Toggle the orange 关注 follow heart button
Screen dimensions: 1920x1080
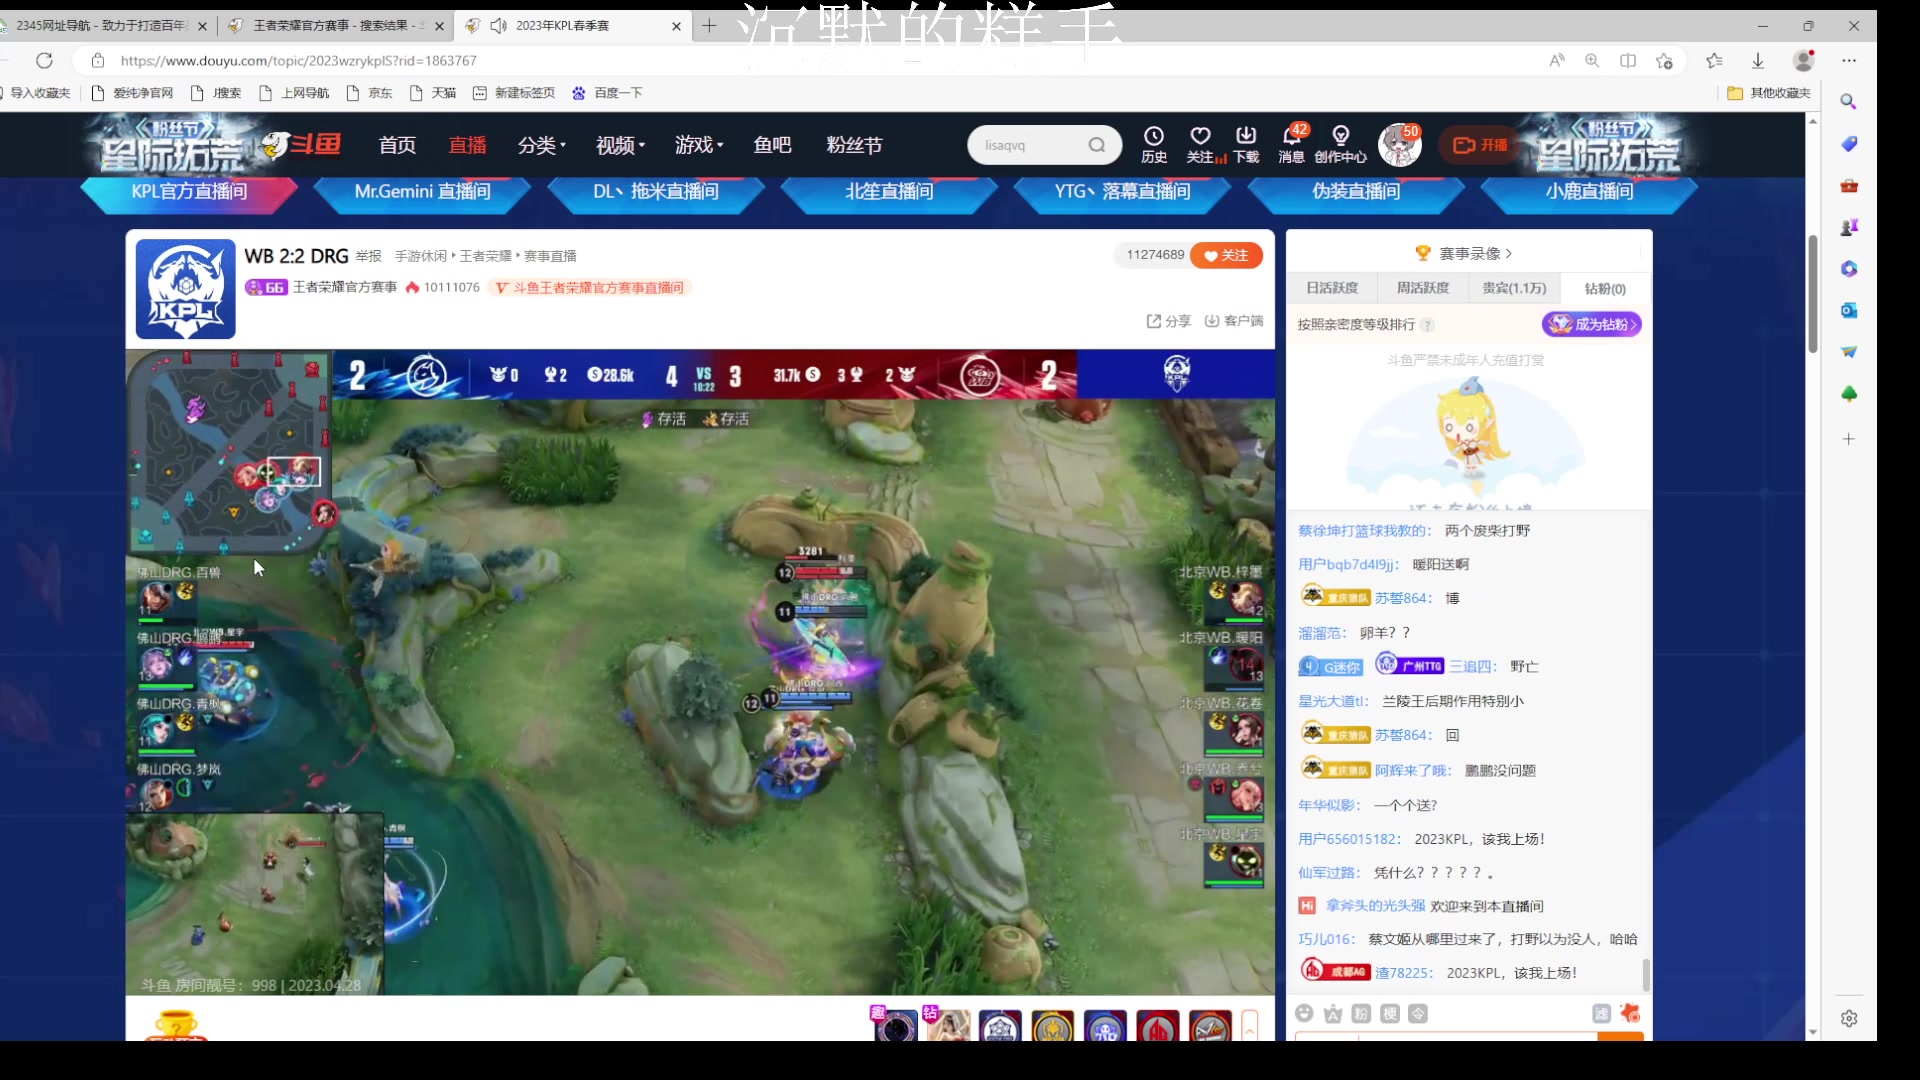click(1227, 255)
